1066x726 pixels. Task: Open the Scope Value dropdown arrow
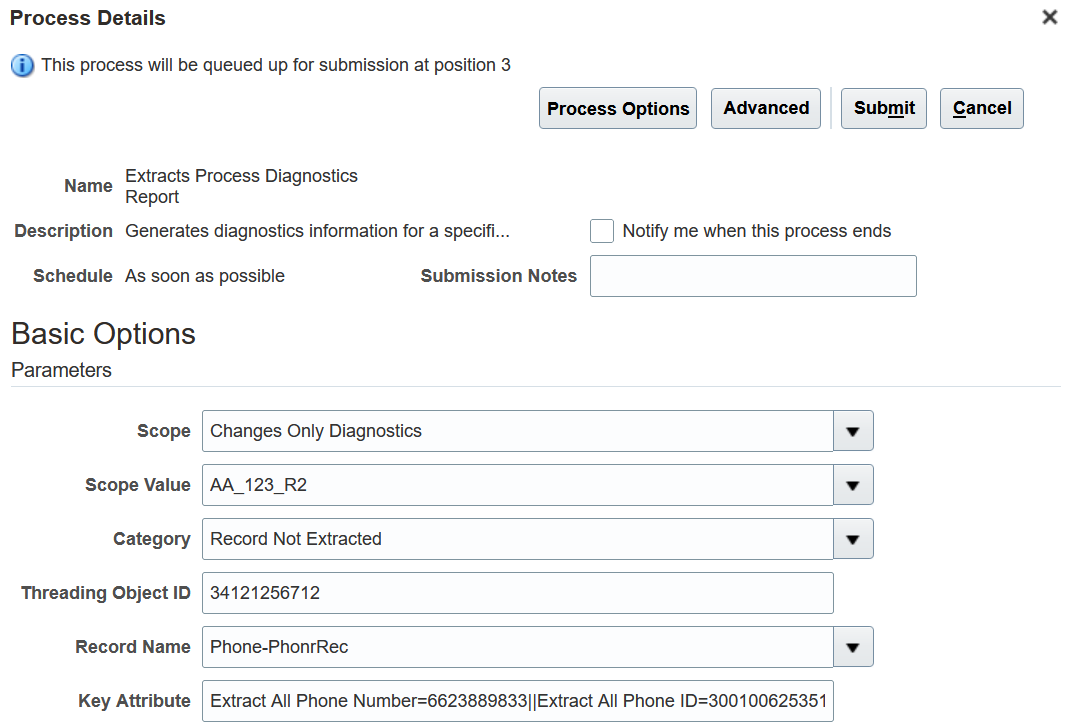(x=853, y=485)
